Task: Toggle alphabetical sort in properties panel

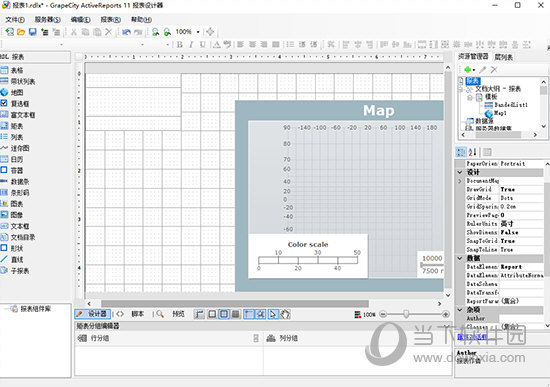Action: click(x=472, y=152)
